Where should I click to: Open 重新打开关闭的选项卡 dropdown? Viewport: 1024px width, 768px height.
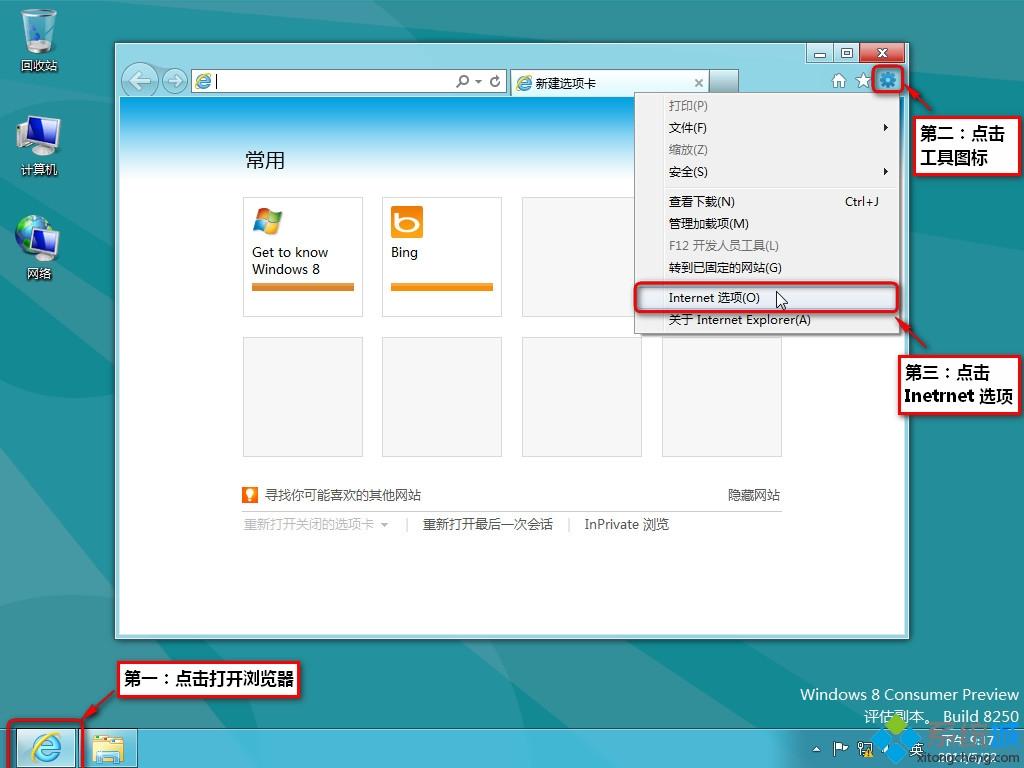click(315, 524)
